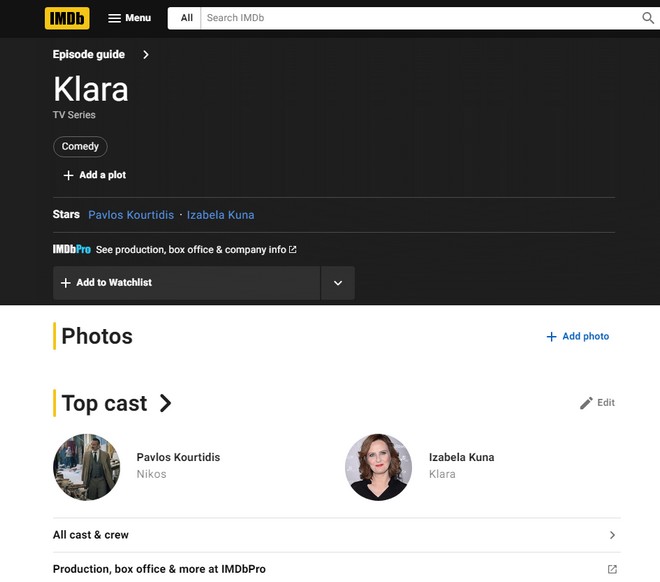Image resolution: width=660 pixels, height=582 pixels.
Task: Open the hamburger Menu
Action: 129,18
